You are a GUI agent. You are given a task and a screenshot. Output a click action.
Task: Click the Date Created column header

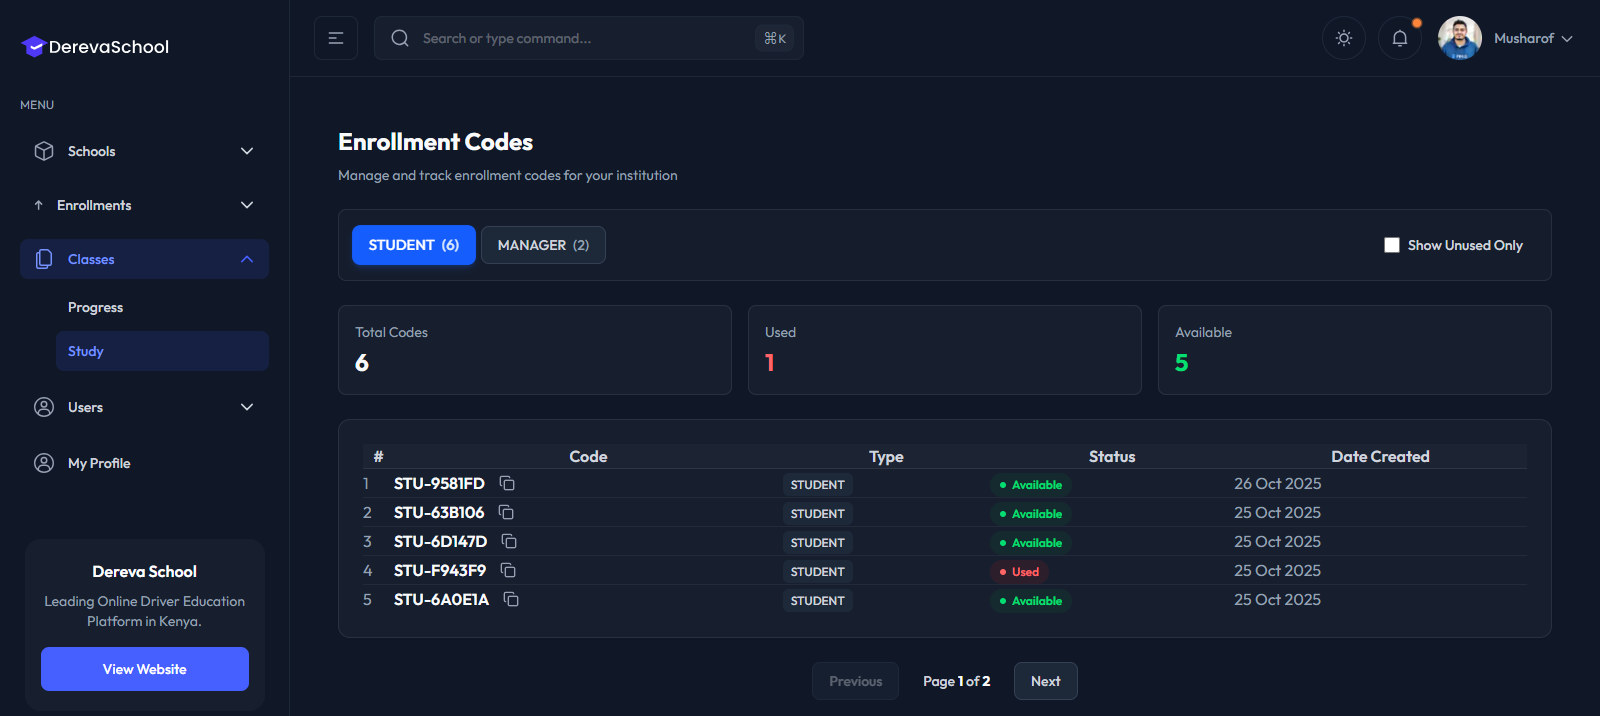[x=1380, y=456]
